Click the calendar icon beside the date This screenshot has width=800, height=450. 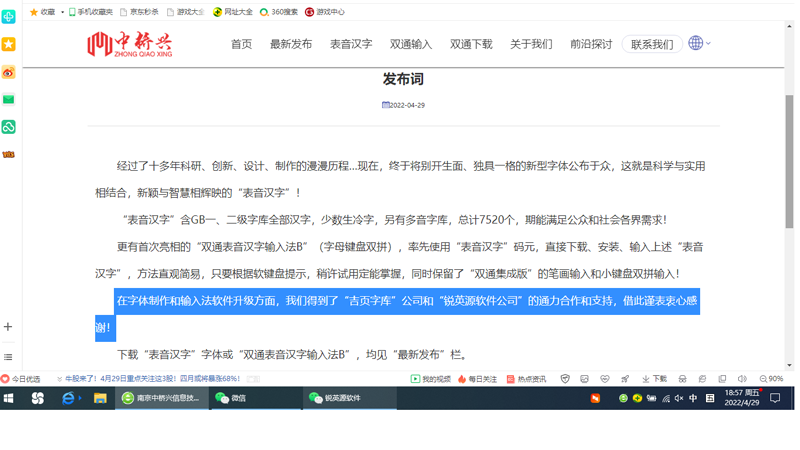pos(385,105)
